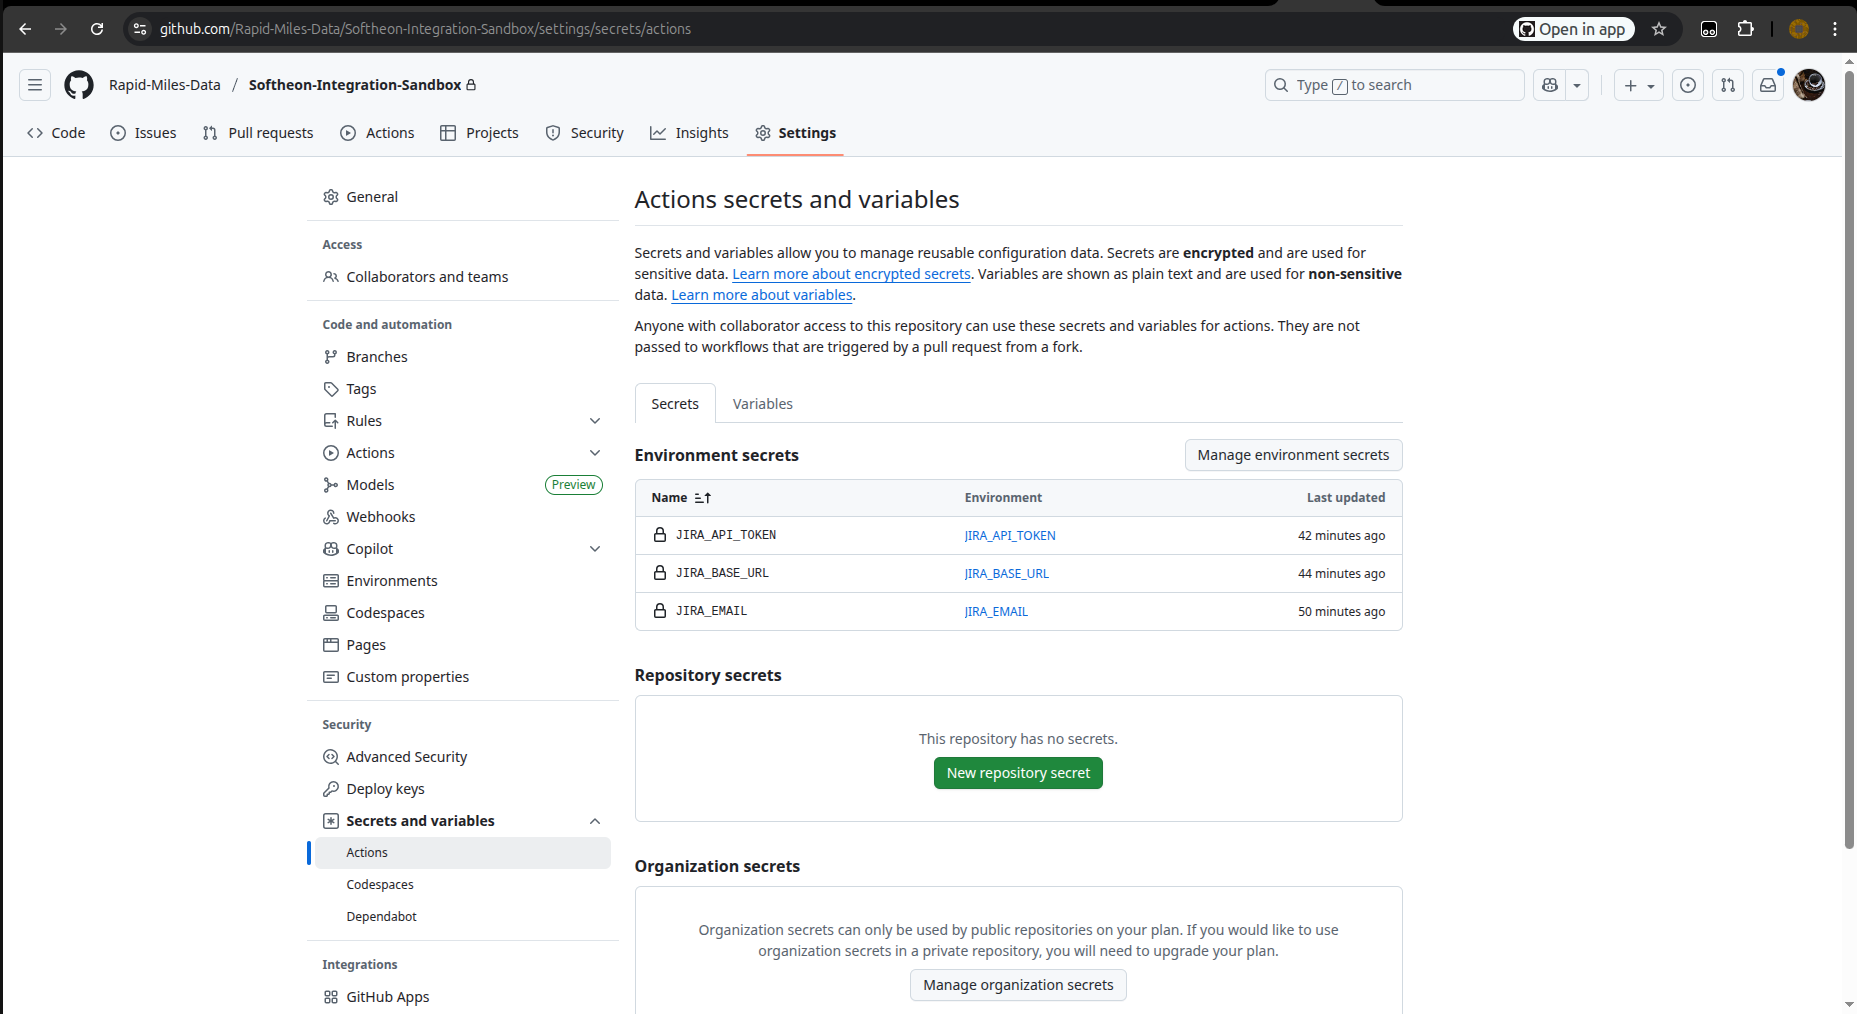Open Dependabot secrets sub-item

(463, 917)
